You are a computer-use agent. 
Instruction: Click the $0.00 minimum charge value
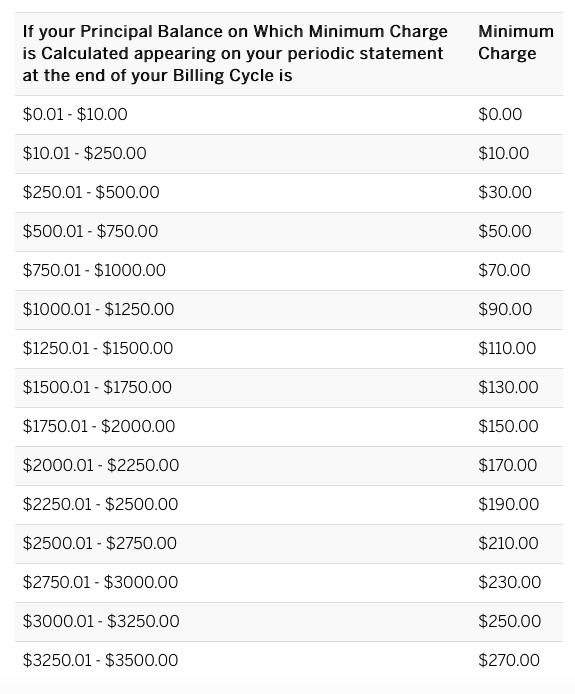click(x=500, y=115)
